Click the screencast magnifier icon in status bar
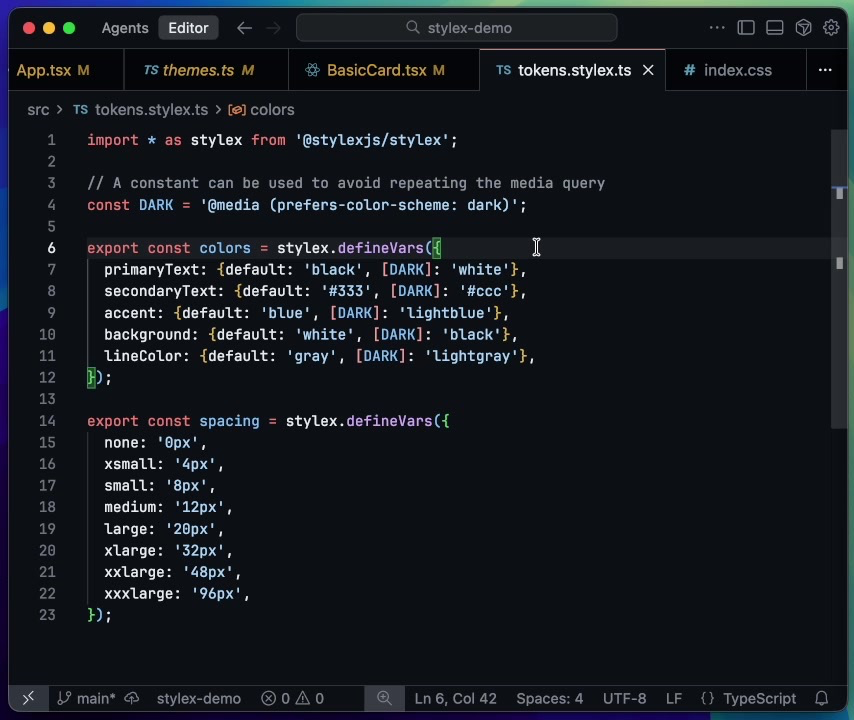The image size is (854, 720). [x=385, y=698]
